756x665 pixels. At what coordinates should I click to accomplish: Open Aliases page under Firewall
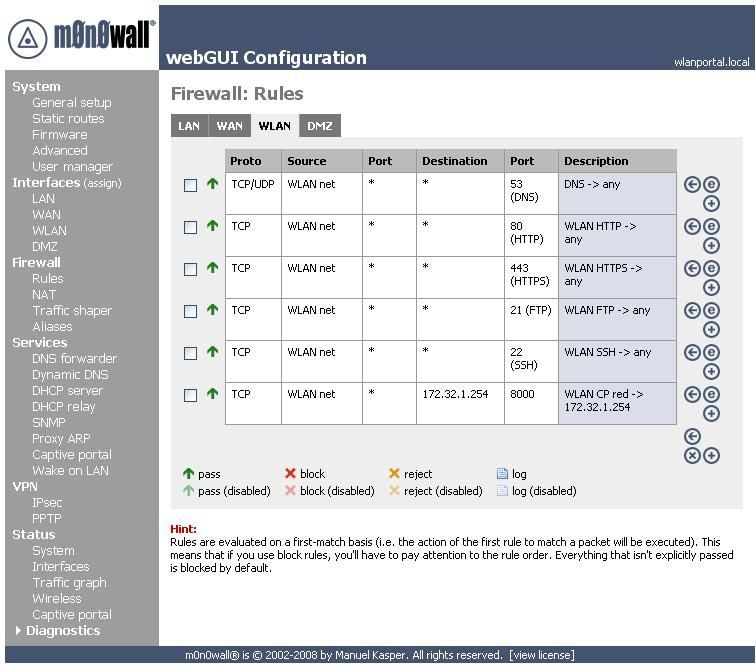click(52, 326)
